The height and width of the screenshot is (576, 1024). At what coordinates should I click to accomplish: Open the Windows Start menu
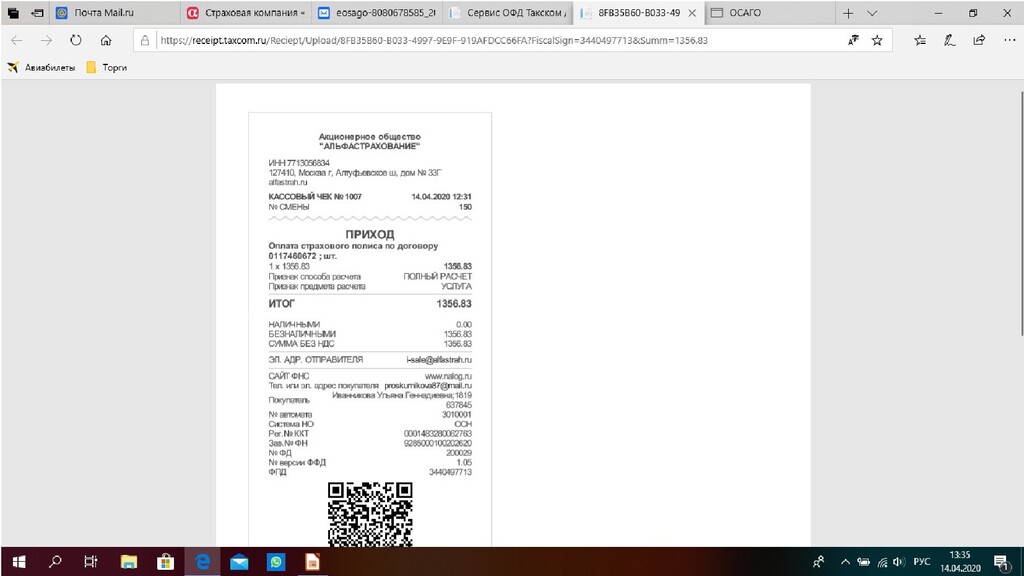pyautogui.click(x=19, y=562)
